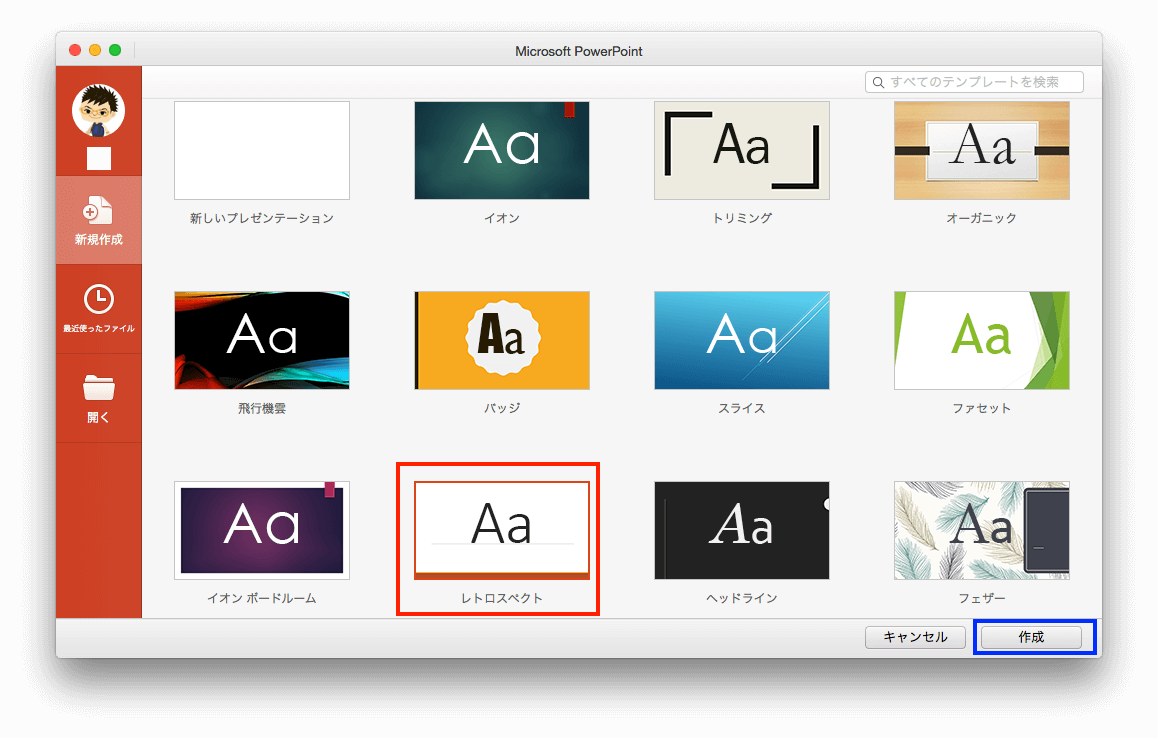1158x738 pixels.
Task: Pick the フェザー template thumbnail
Action: click(981, 530)
